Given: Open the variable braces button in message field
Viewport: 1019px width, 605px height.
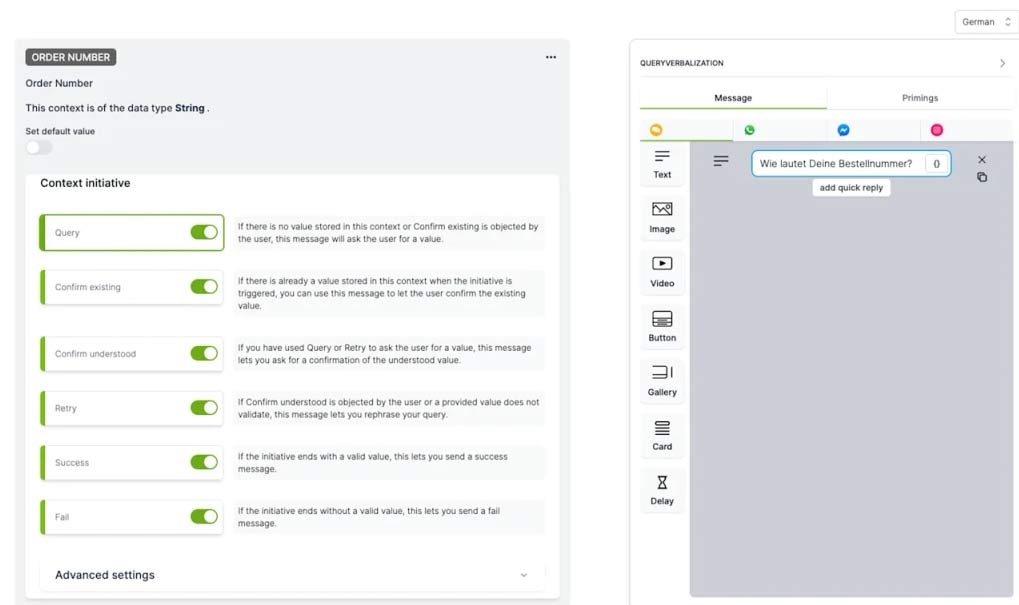Looking at the screenshot, I should [x=936, y=164].
